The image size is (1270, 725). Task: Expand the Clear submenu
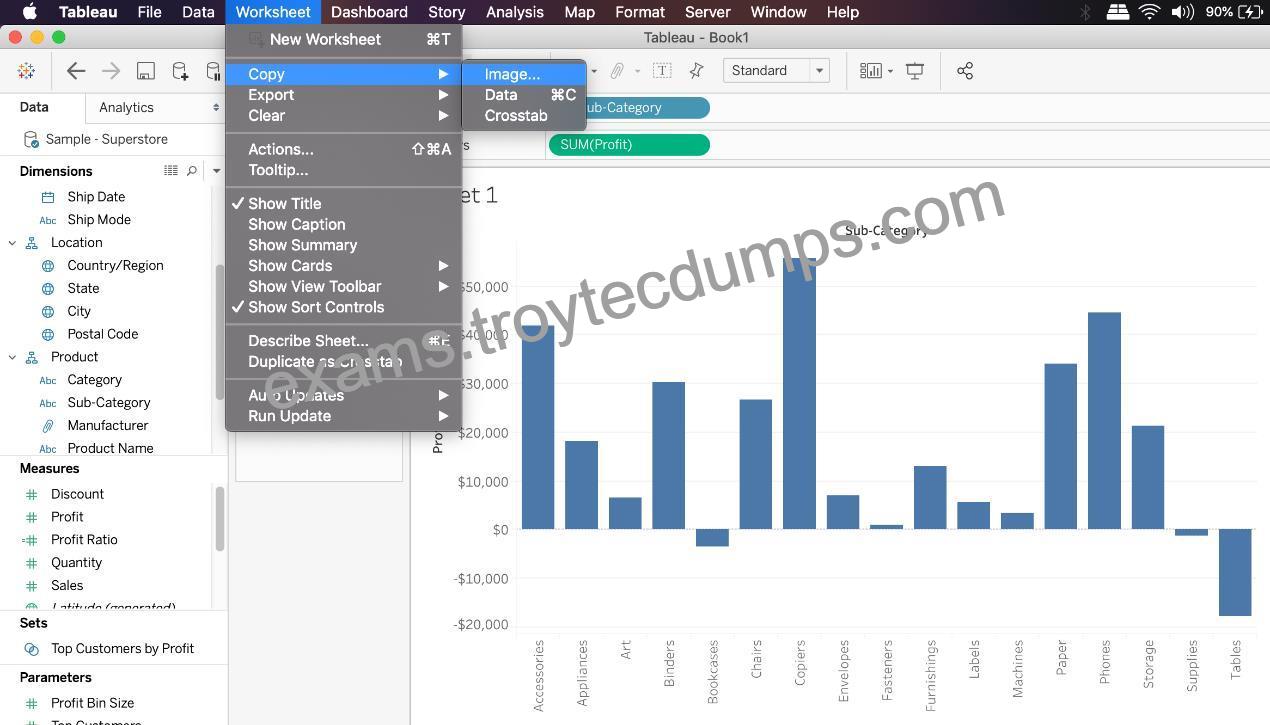coord(344,116)
